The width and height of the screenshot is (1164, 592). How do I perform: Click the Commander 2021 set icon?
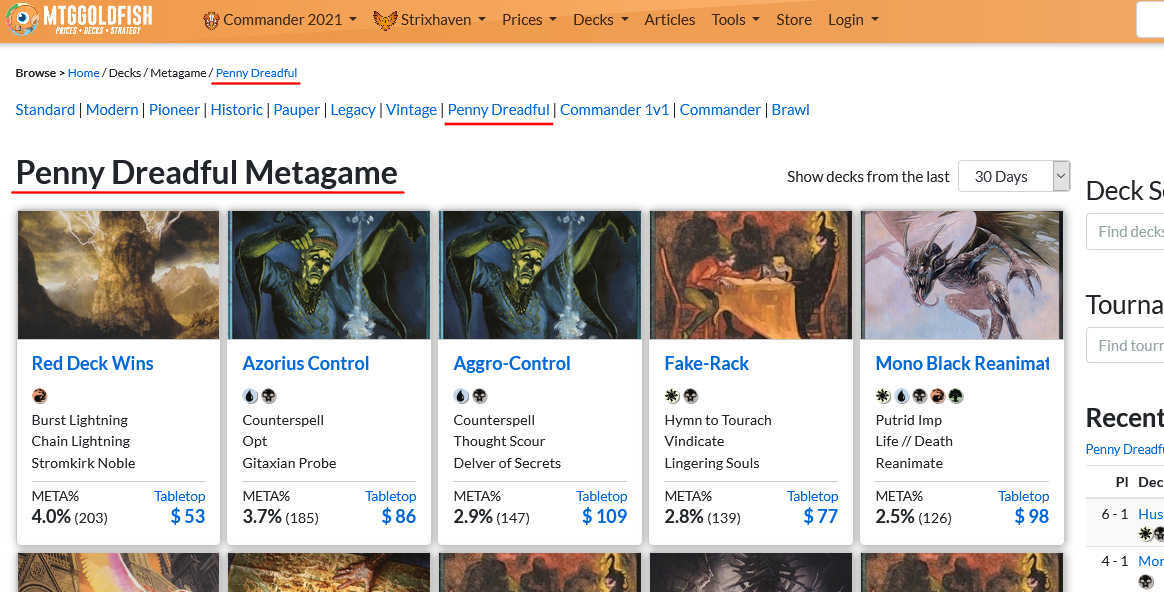[x=210, y=20]
